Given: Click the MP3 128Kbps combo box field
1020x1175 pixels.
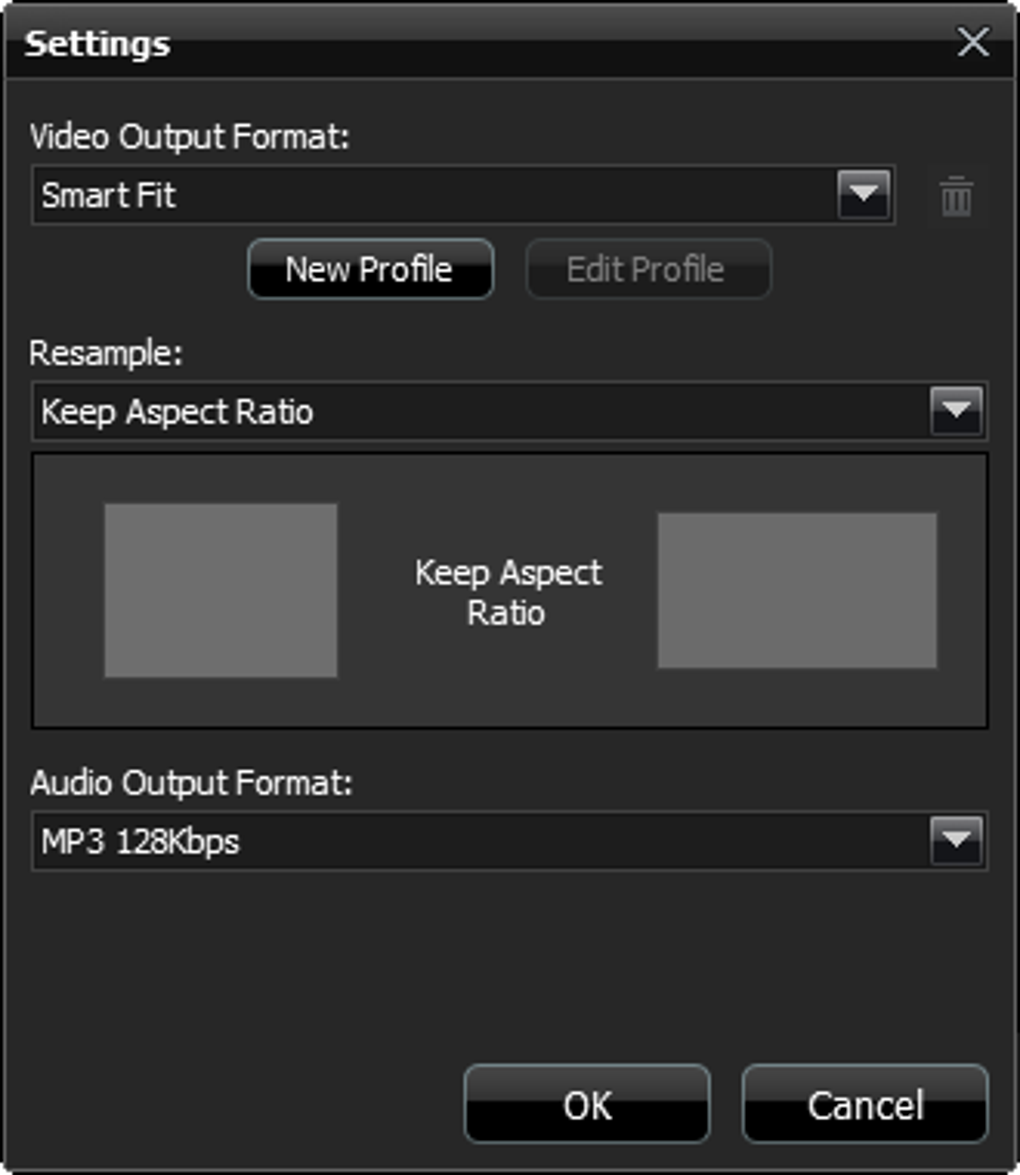Looking at the screenshot, I should (x=510, y=840).
